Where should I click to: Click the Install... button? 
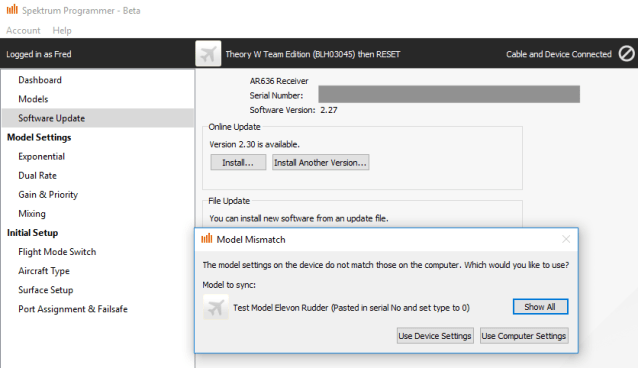coord(238,162)
